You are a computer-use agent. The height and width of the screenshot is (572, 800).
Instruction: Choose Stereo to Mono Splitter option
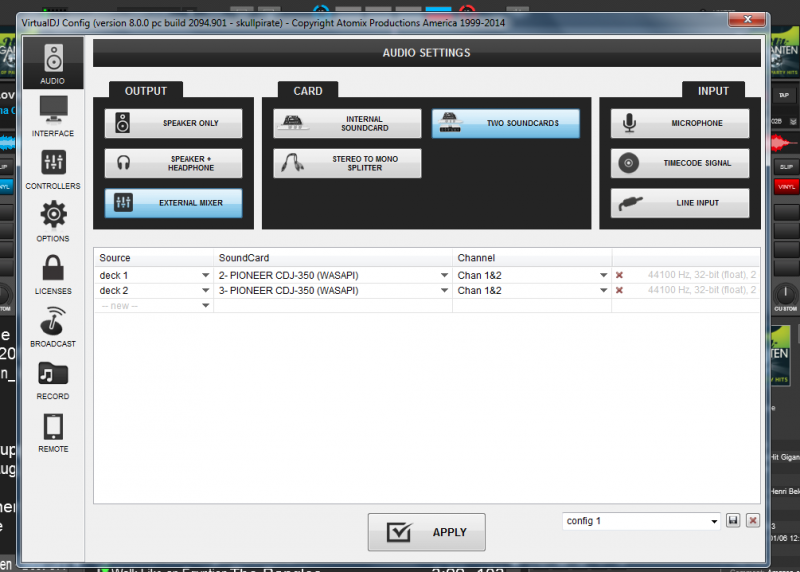point(347,163)
